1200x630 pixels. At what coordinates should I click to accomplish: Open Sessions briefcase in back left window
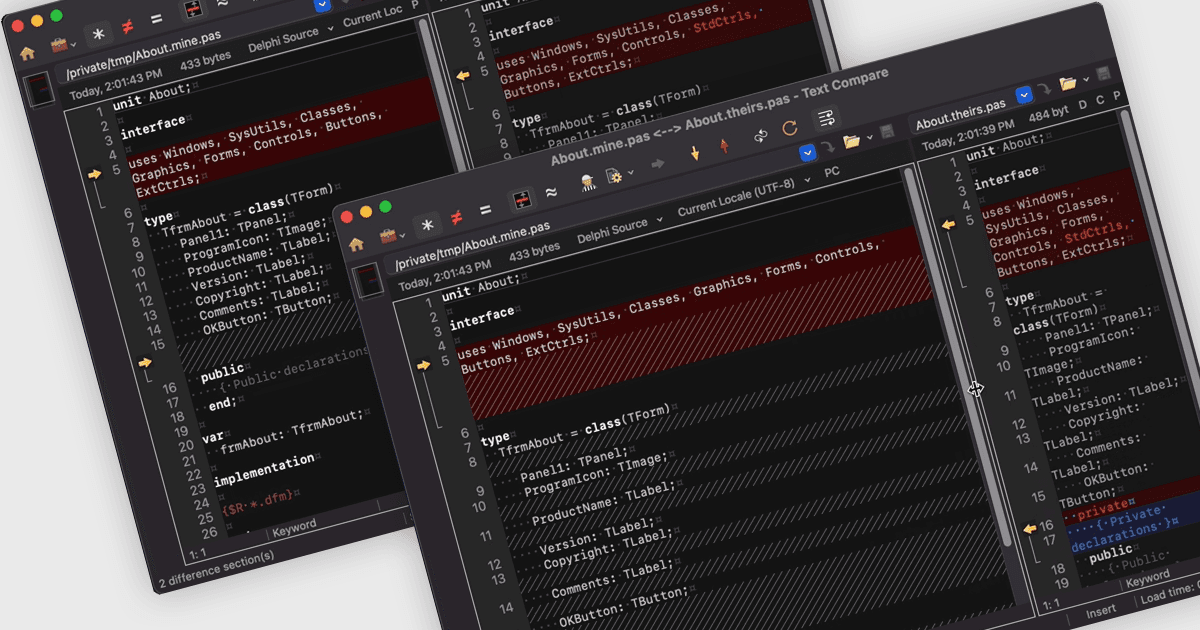(x=61, y=45)
